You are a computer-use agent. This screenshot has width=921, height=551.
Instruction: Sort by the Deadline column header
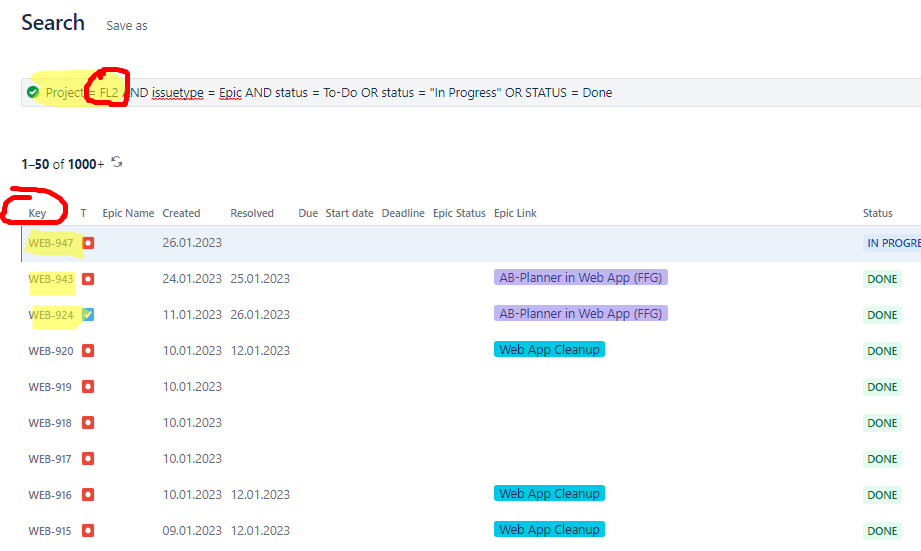tap(403, 213)
